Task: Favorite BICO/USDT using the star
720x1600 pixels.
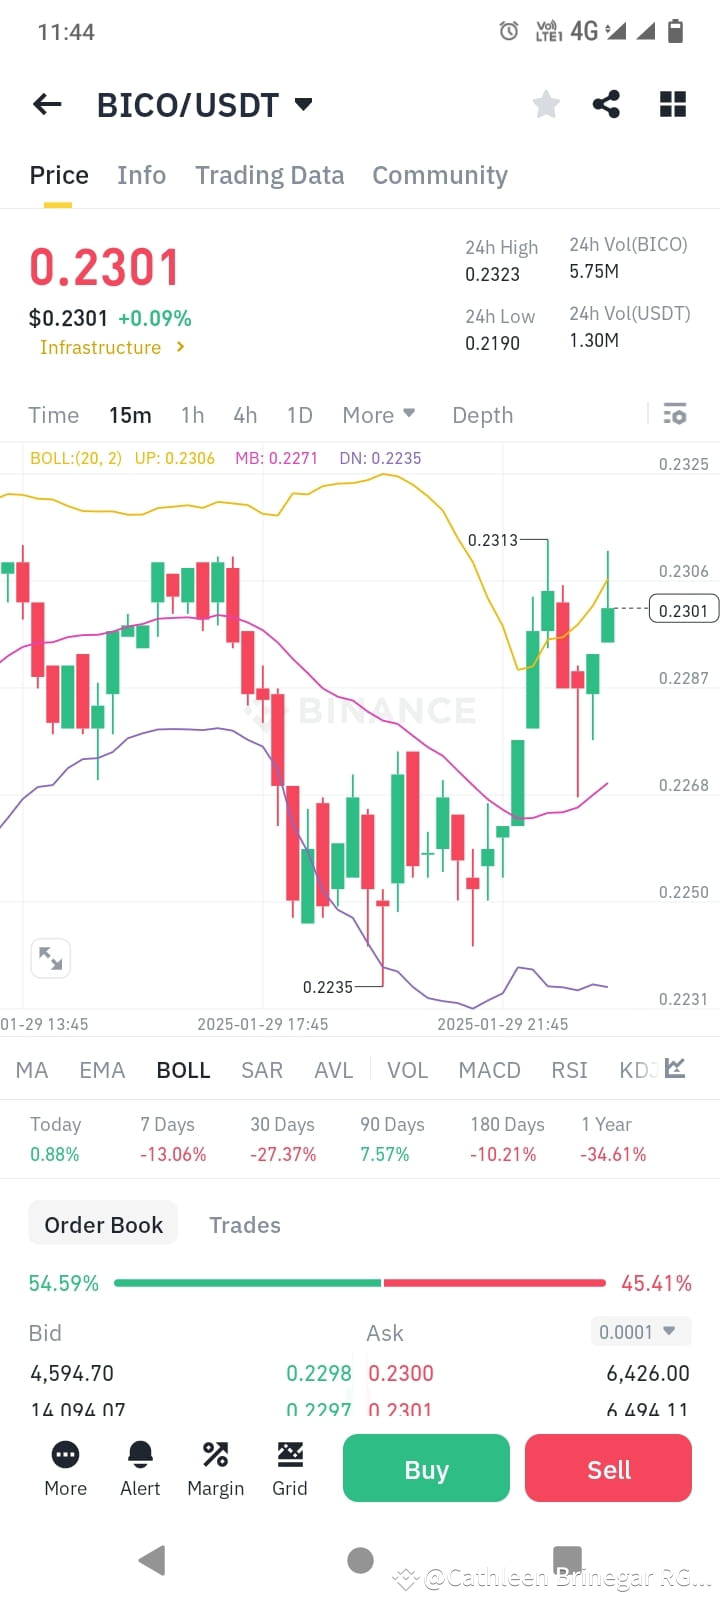Action: pyautogui.click(x=545, y=103)
